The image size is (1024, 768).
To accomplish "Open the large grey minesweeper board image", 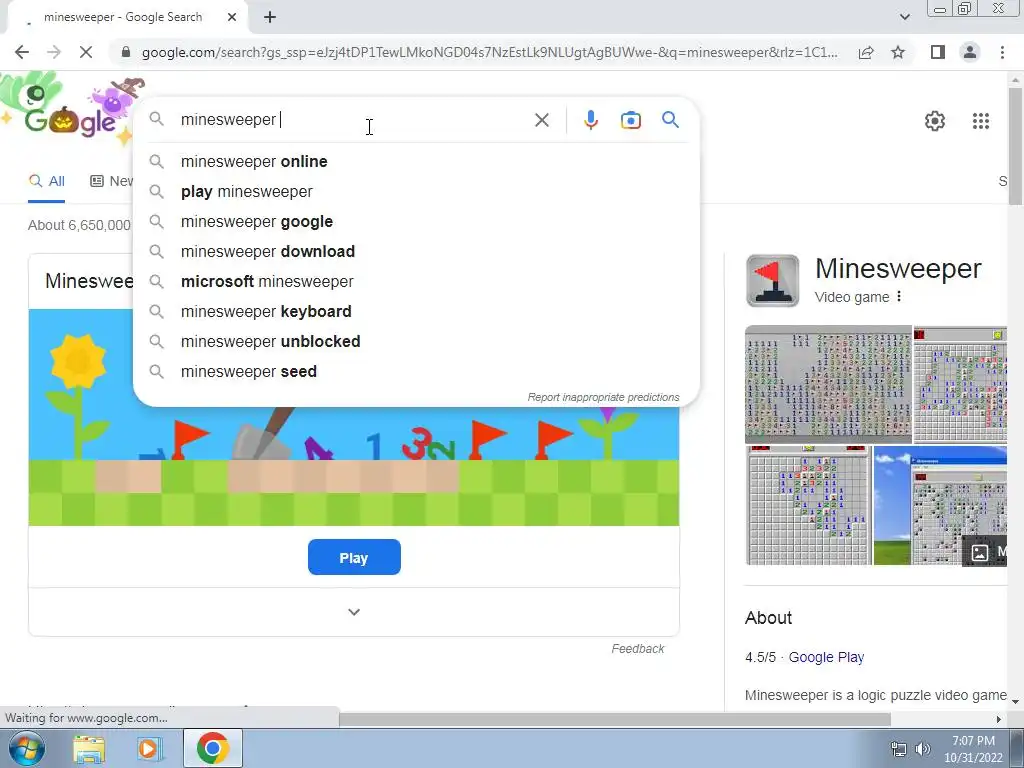I will [x=828, y=384].
